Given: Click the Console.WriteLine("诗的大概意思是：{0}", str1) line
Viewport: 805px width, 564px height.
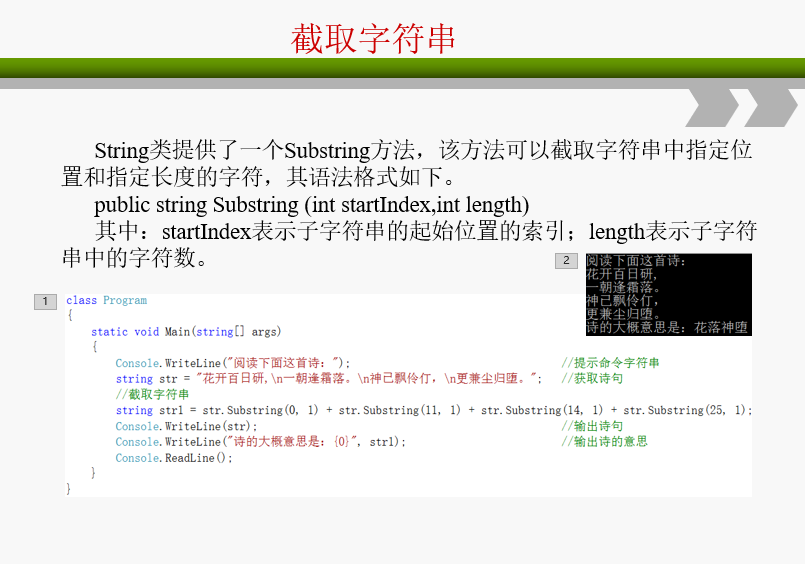Looking at the screenshot, I should [x=260, y=442].
